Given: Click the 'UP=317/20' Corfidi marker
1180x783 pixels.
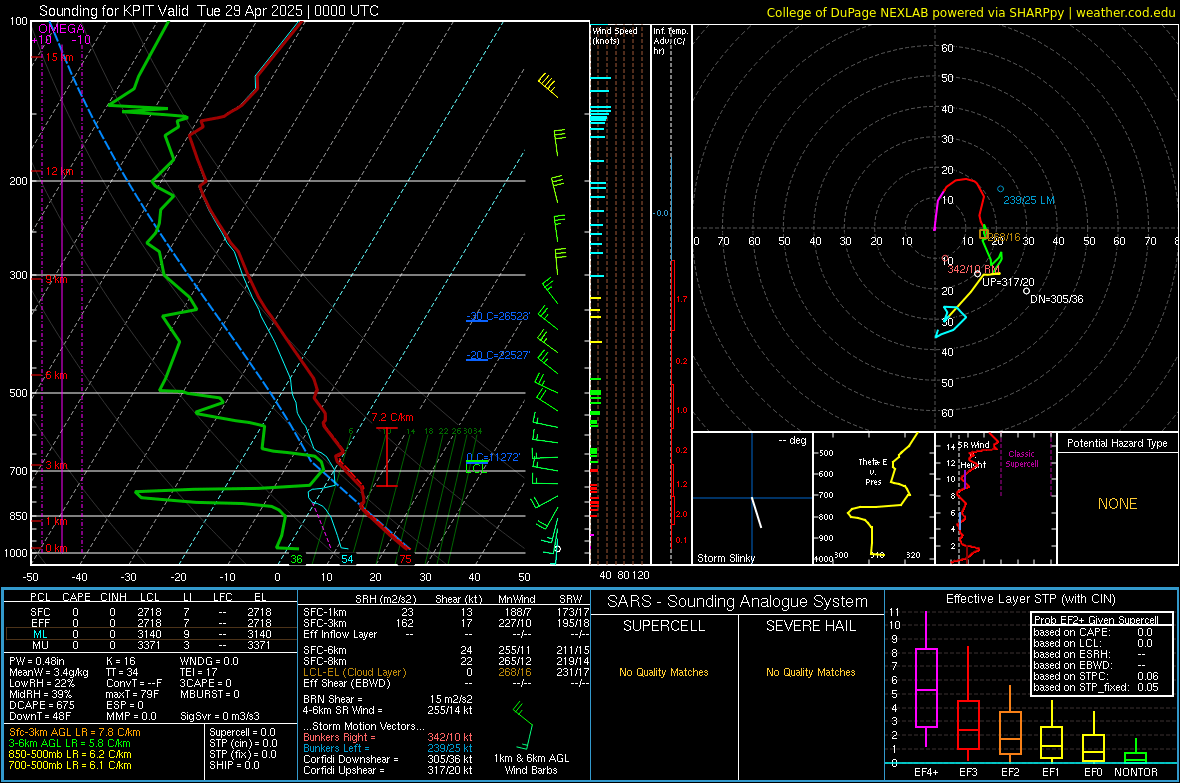Looking at the screenshot, I should tap(1008, 282).
